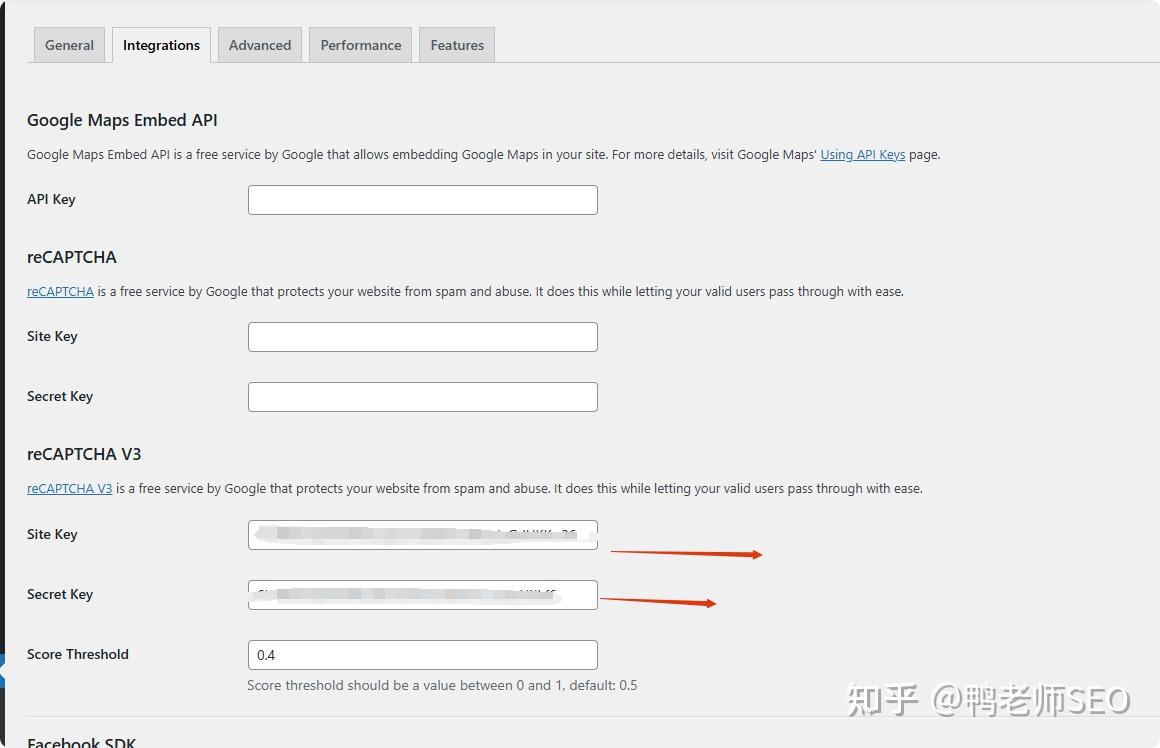
Task: Click the Google Maps Embed API heading
Action: pyautogui.click(x=122, y=120)
